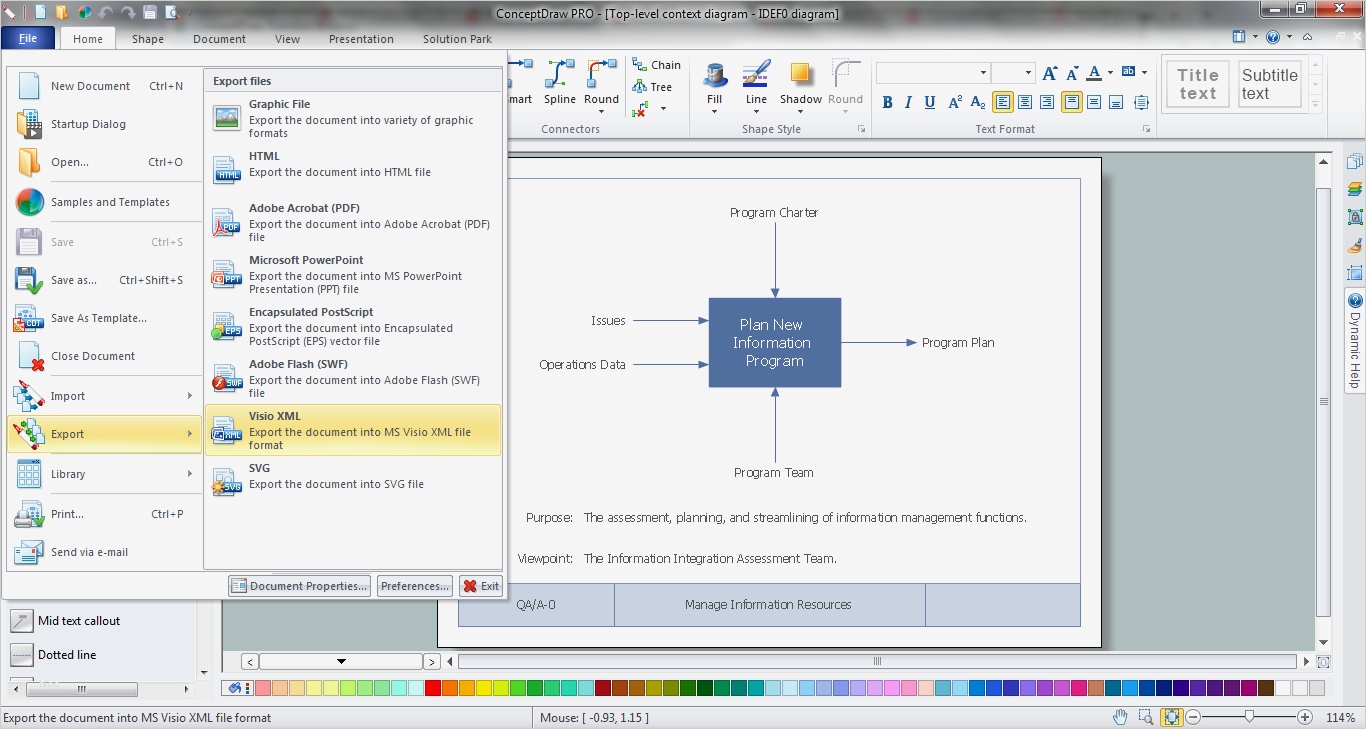1366x729 pixels.
Task: Choose the Chain connector mode
Action: coord(656,65)
